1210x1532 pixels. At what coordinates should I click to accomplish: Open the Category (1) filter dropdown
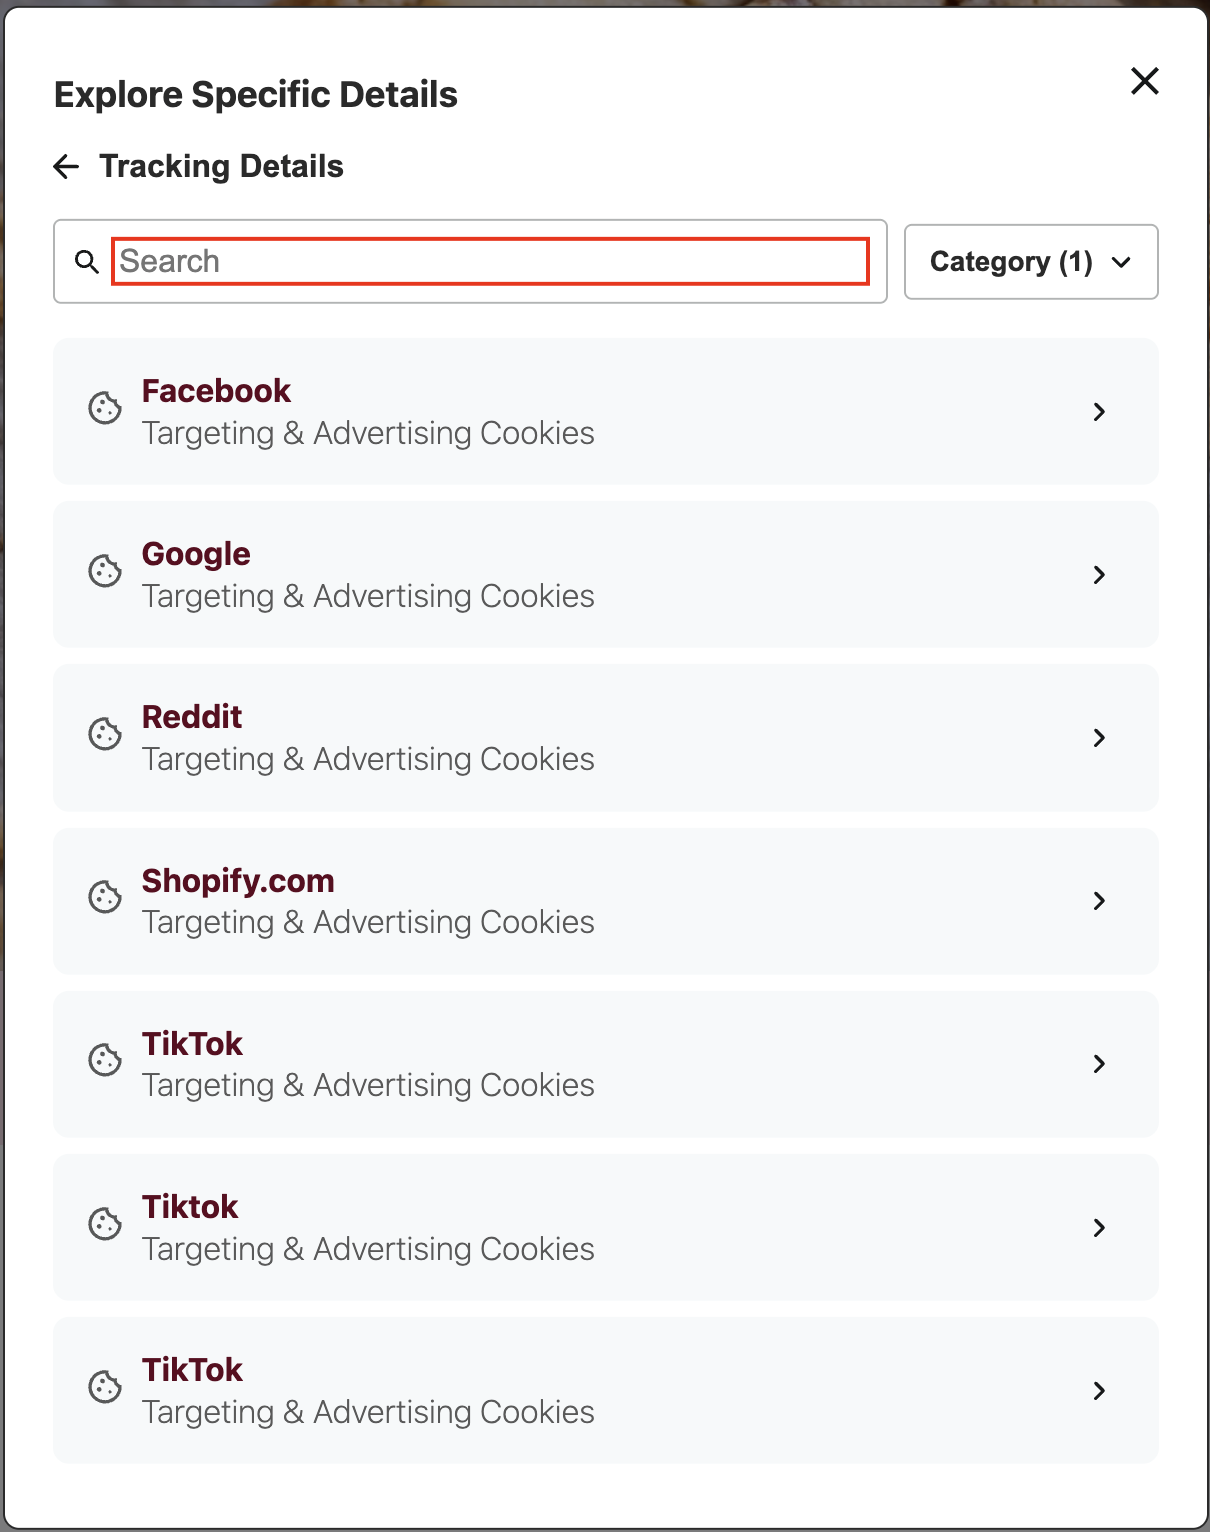tap(1030, 262)
